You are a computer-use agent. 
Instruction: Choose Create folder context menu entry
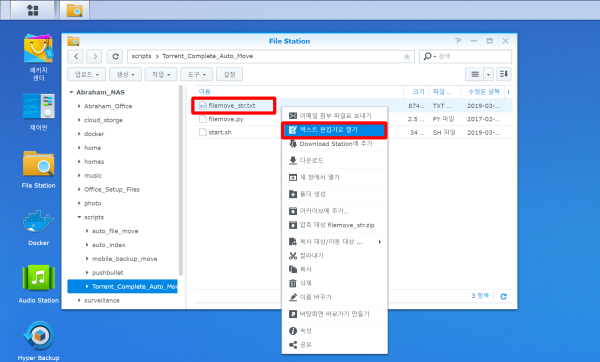click(x=335, y=194)
